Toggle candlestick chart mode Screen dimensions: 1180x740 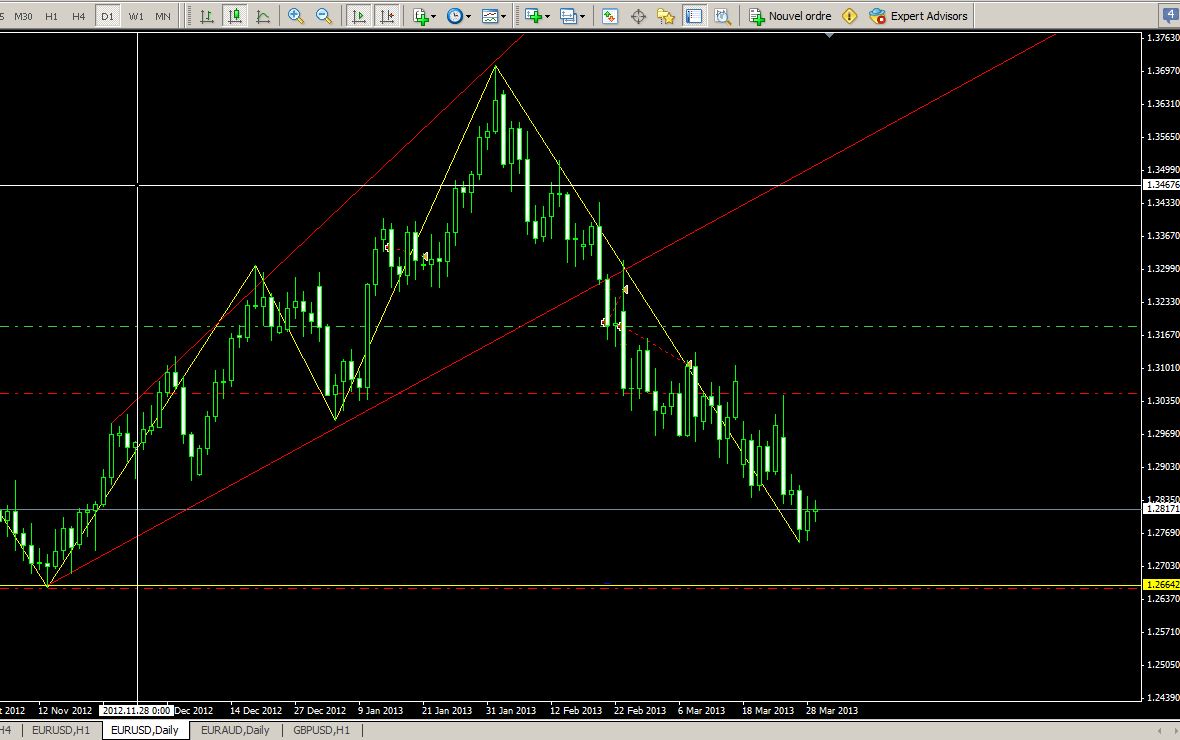coord(235,16)
